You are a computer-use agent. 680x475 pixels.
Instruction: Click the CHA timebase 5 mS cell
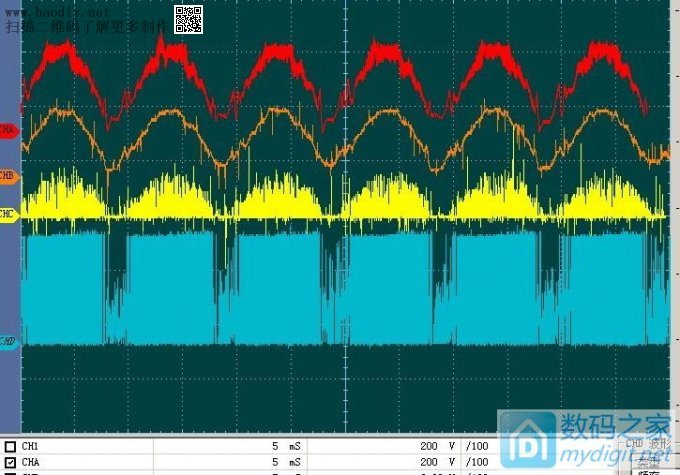pos(286,460)
